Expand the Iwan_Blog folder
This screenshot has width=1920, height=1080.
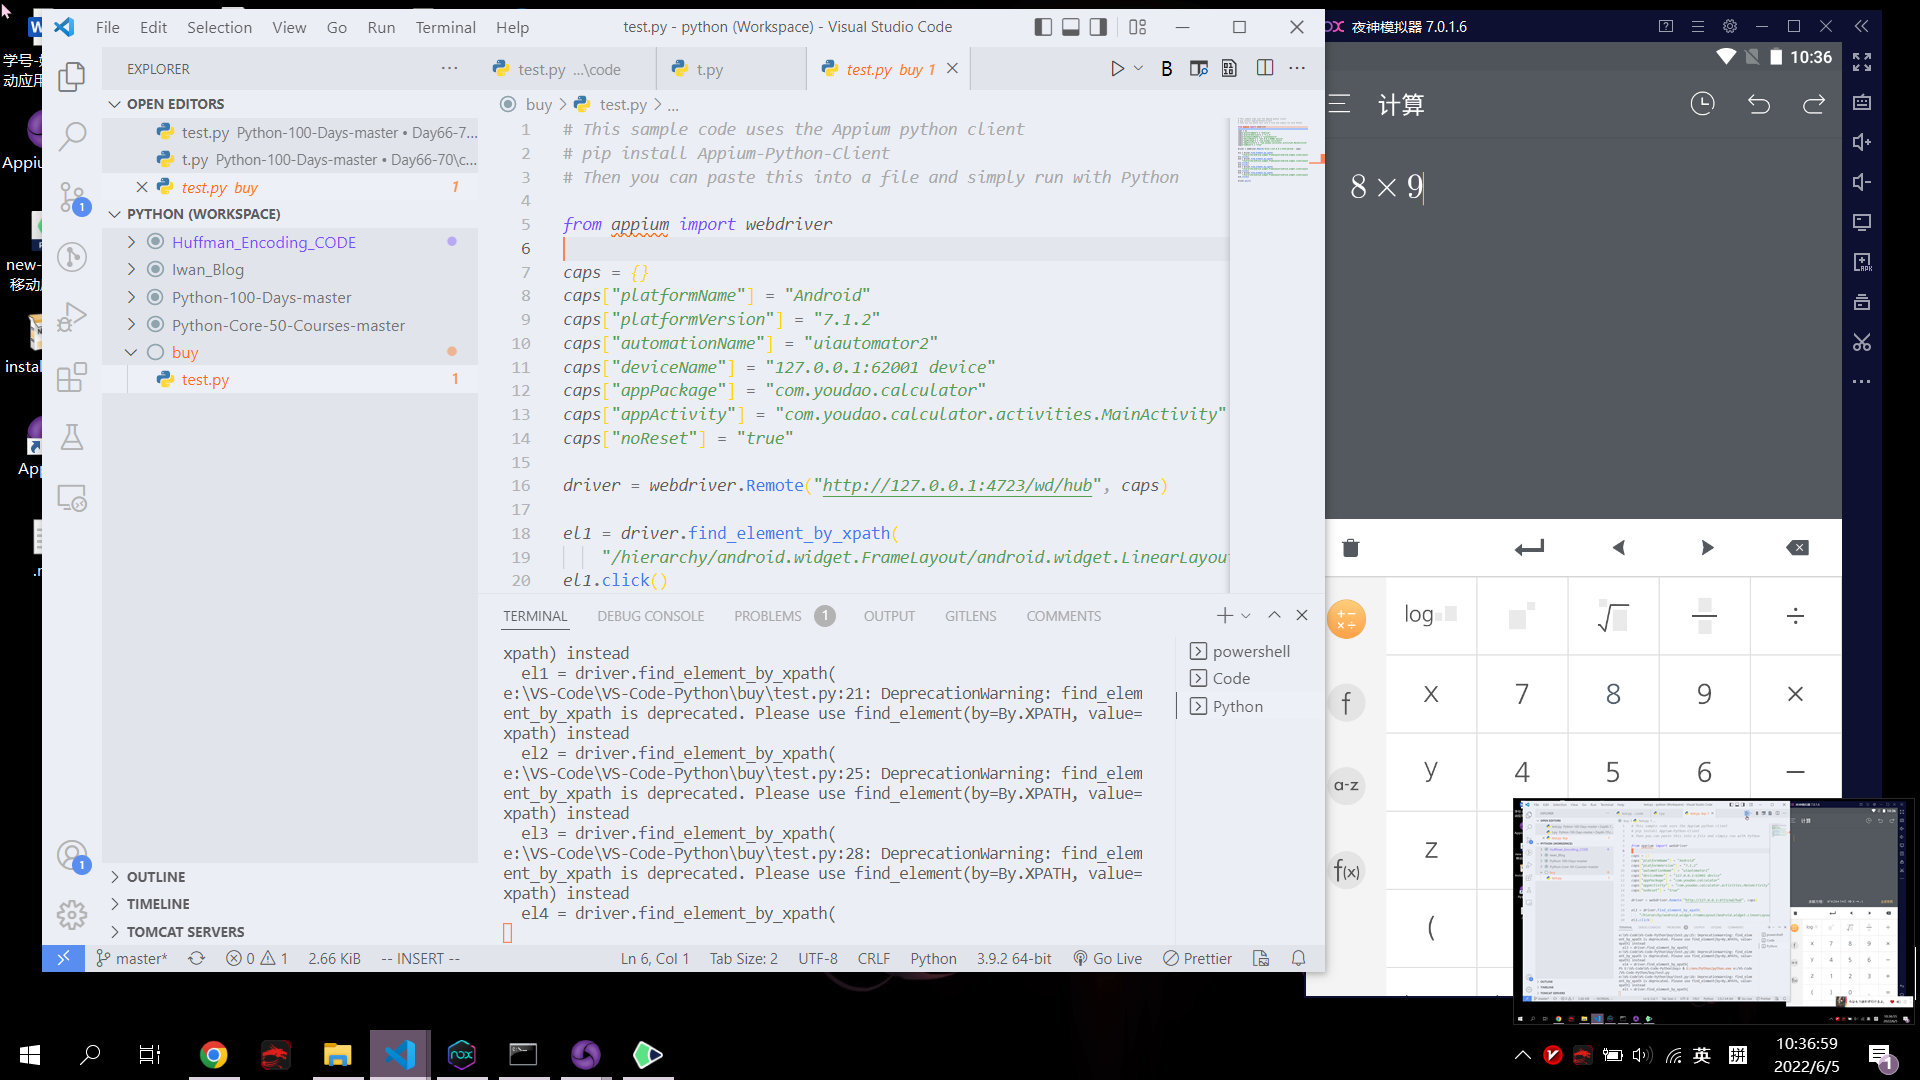pos(131,269)
